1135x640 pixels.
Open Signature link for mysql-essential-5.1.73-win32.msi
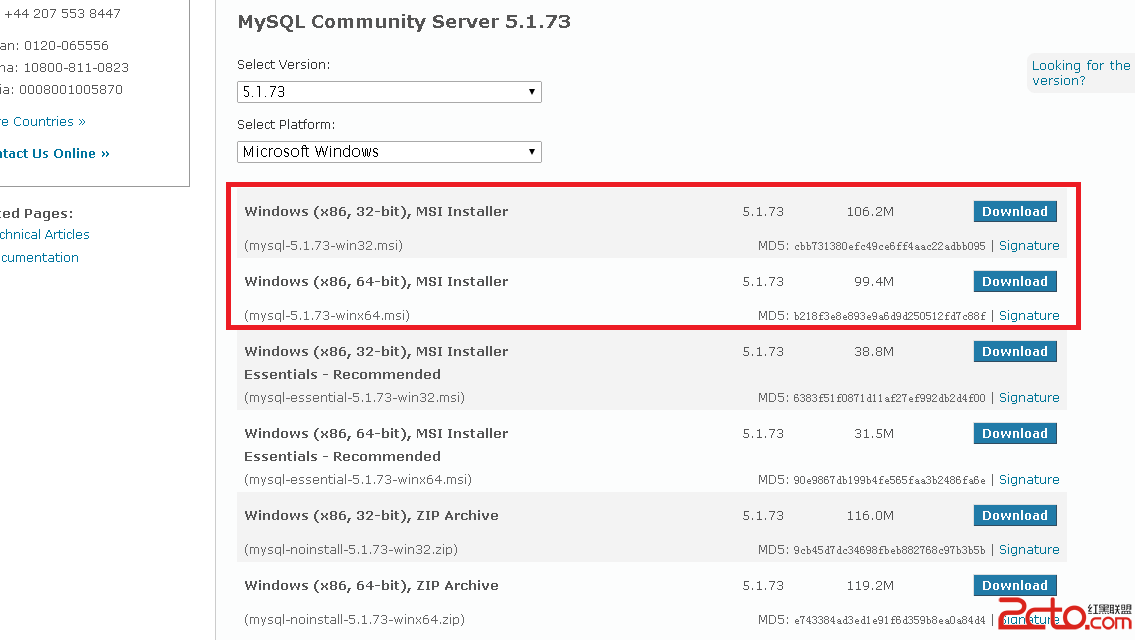click(x=1029, y=397)
